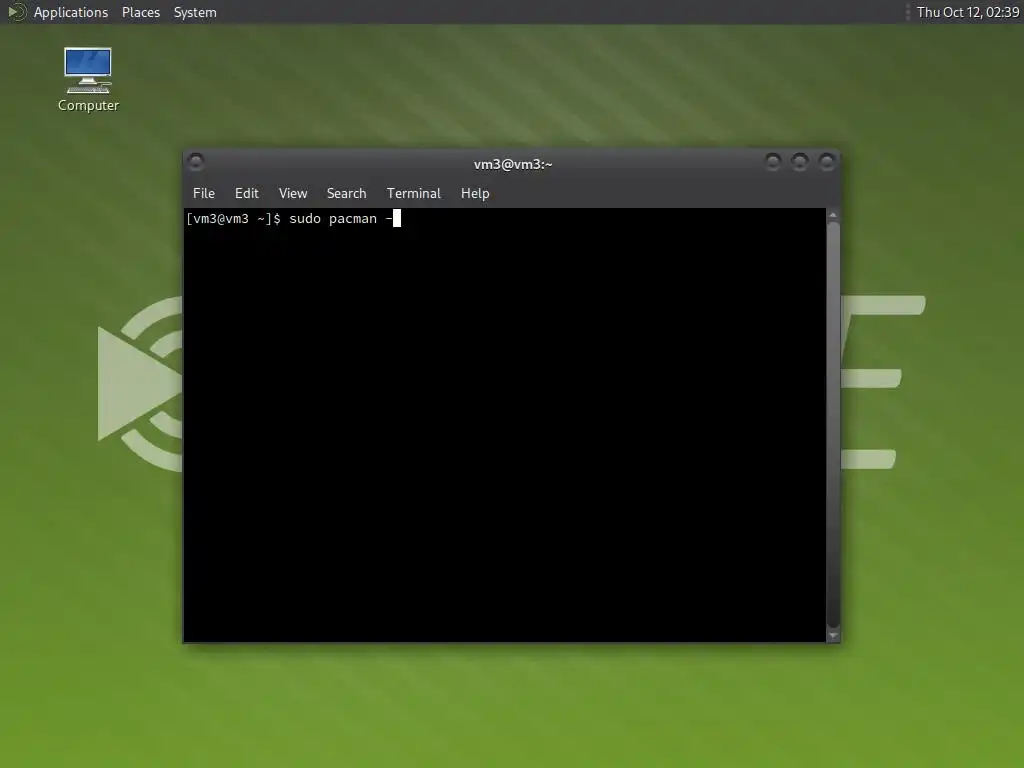Open the System menu
This screenshot has height=768, width=1024.
tap(195, 12)
